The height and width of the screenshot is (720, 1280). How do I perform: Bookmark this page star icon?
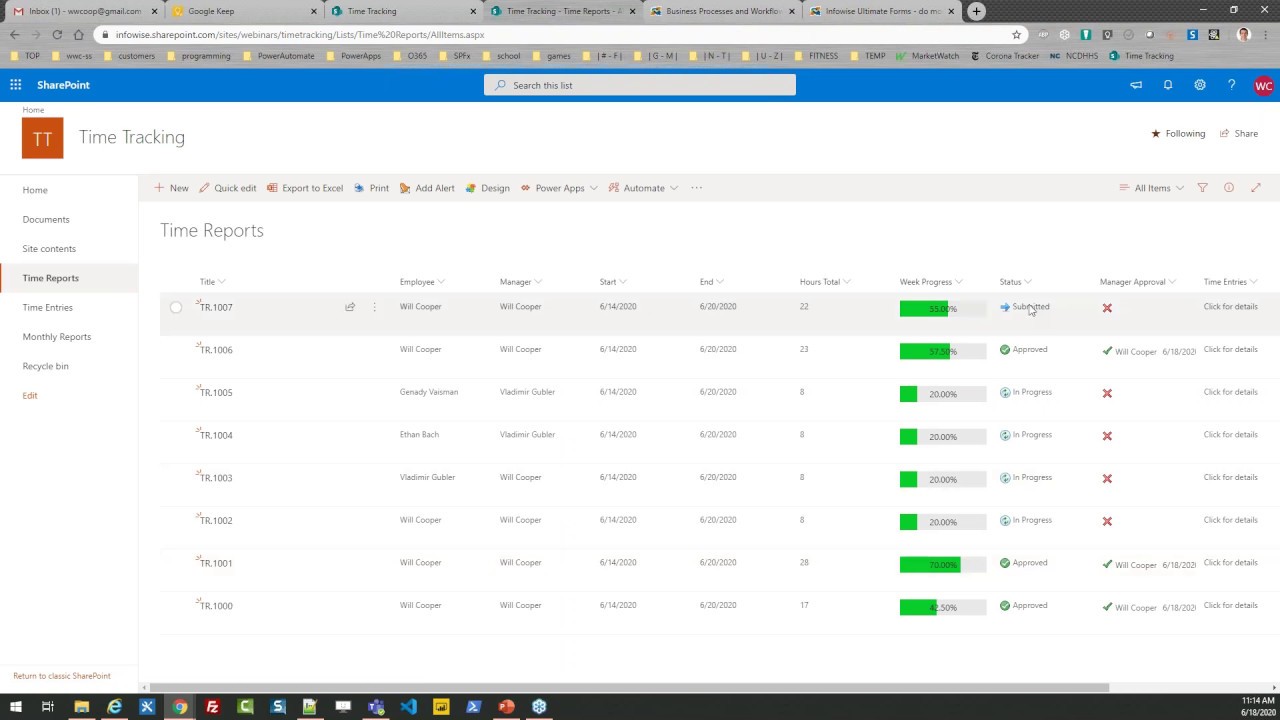1016,34
